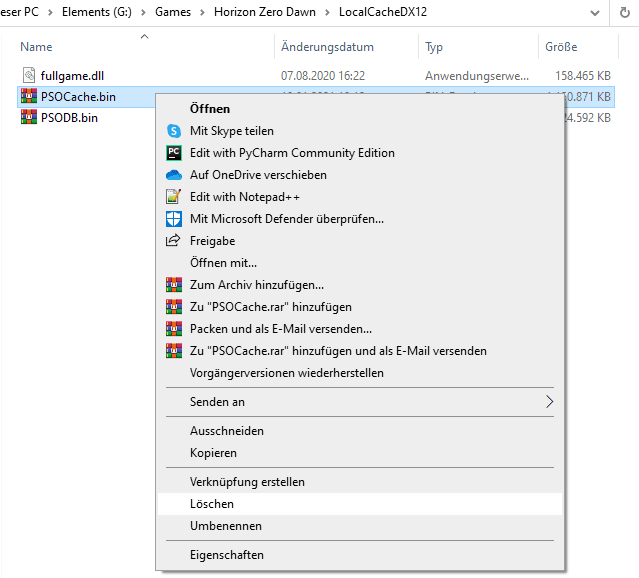Viewport: 639px width, 578px height.
Task: Go to Horizon Zero Dawn breadcrumb folder
Action: click(264, 12)
